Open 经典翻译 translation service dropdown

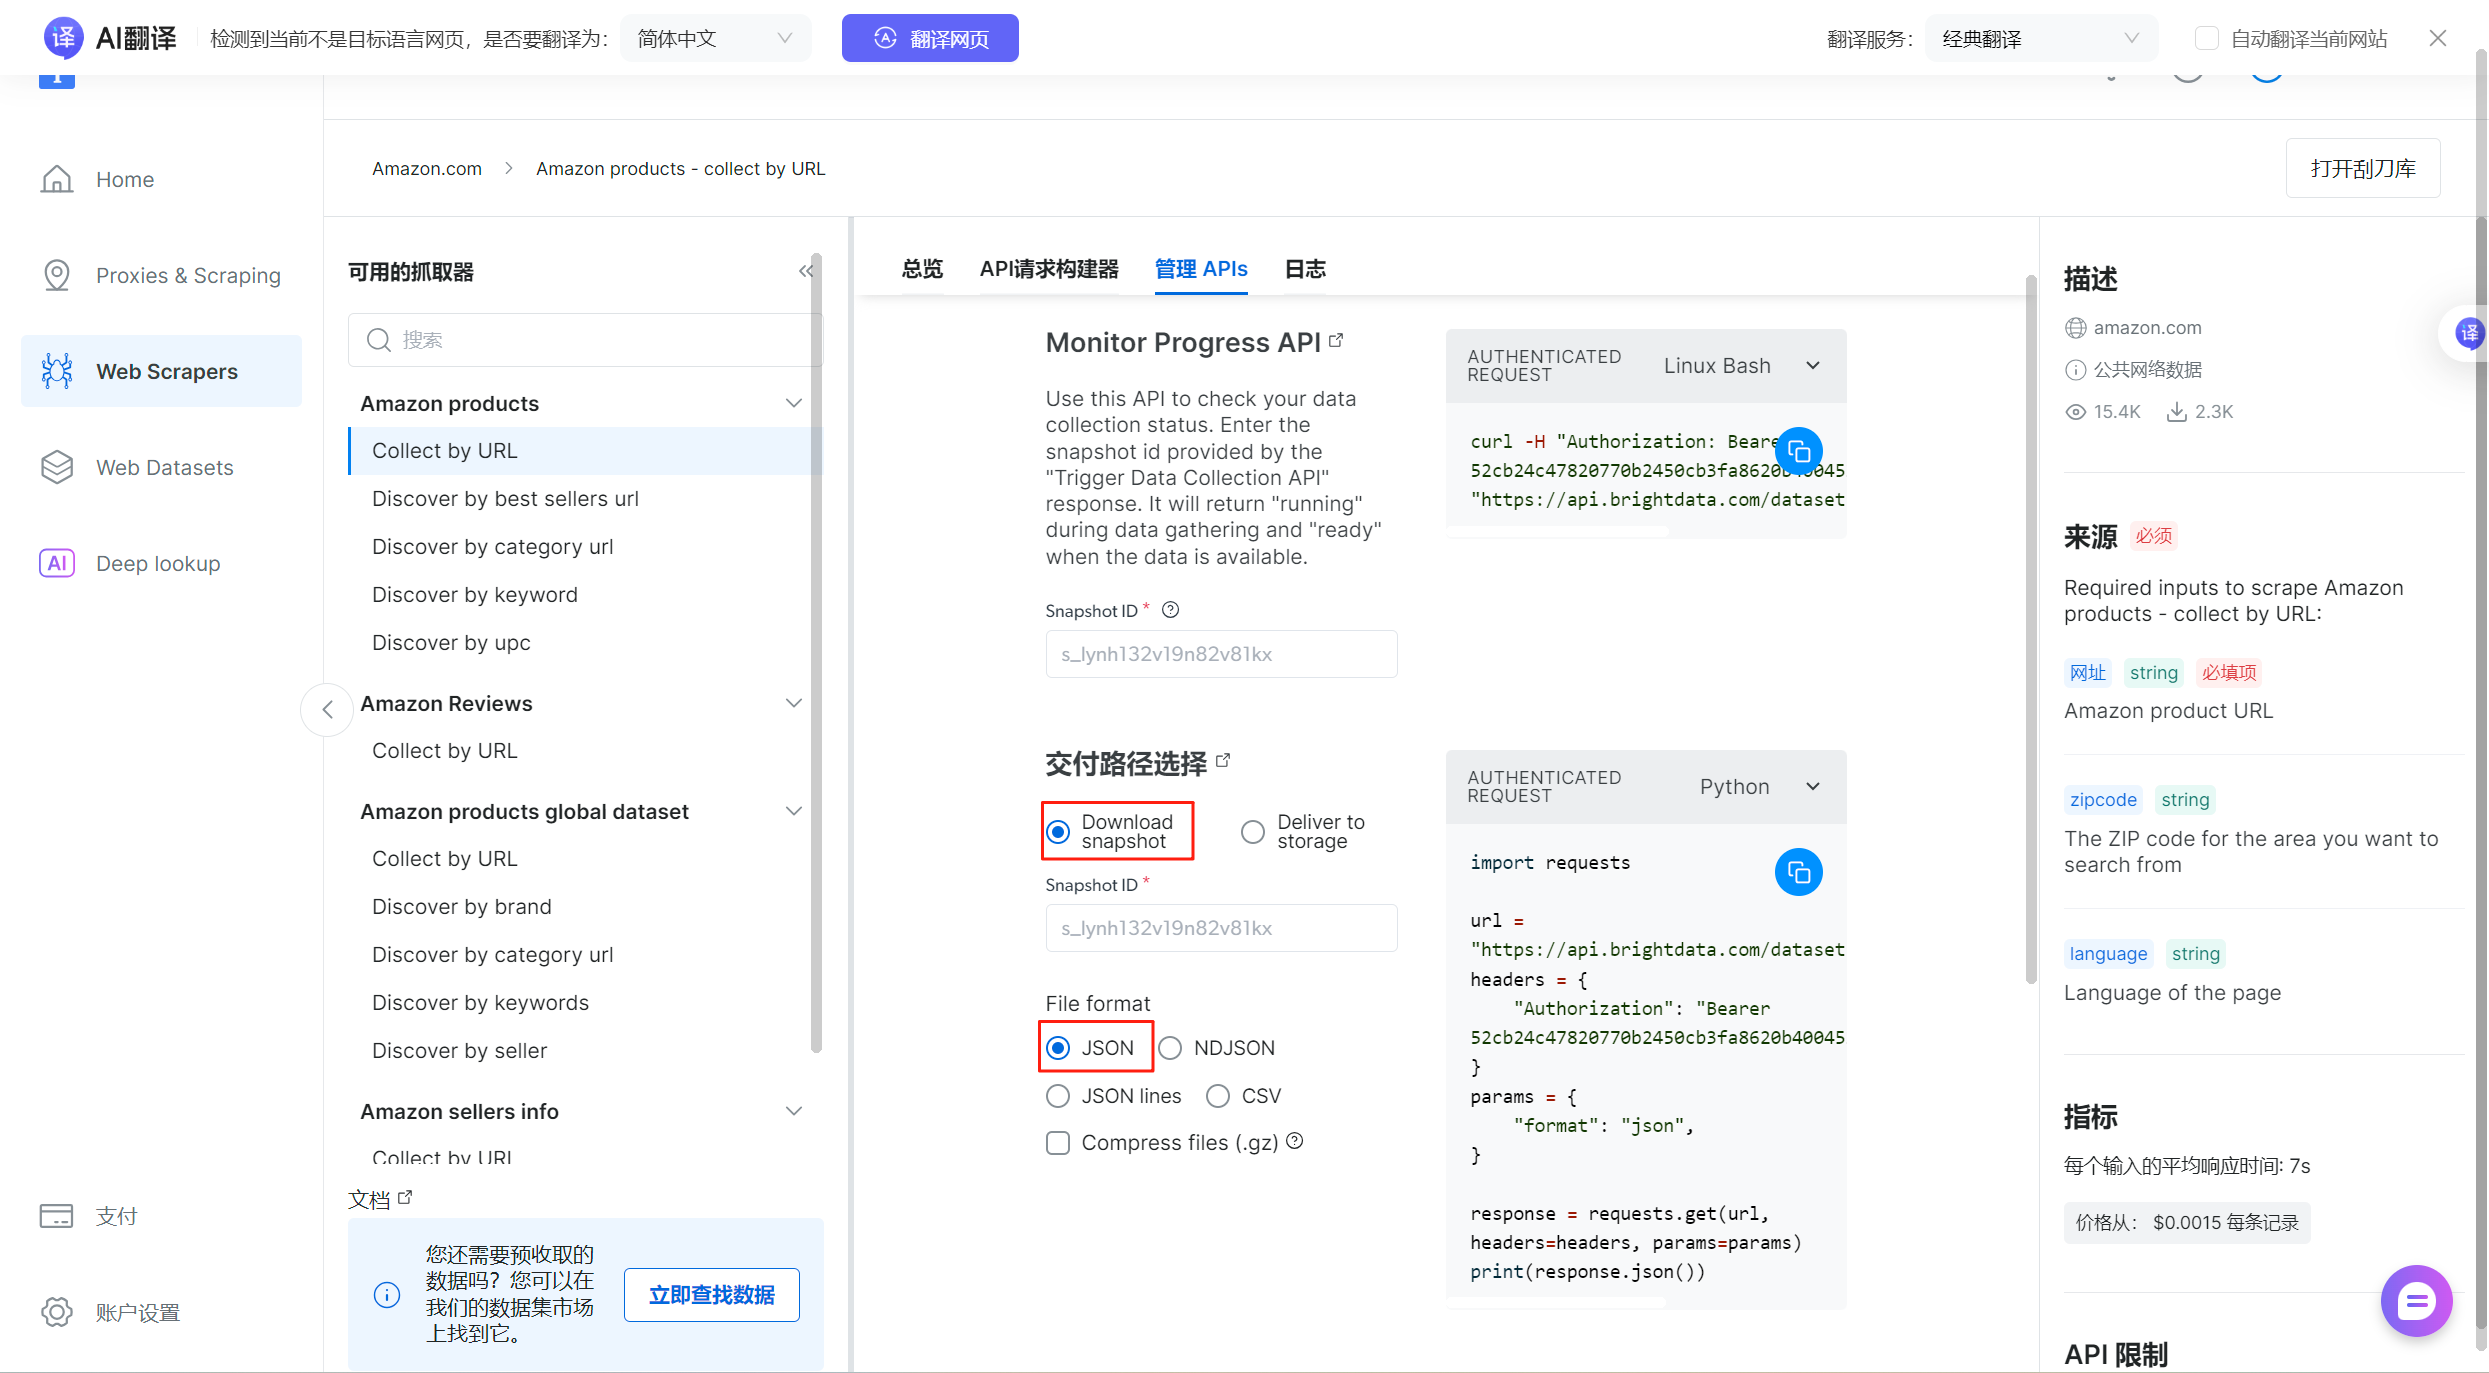tap(2040, 38)
